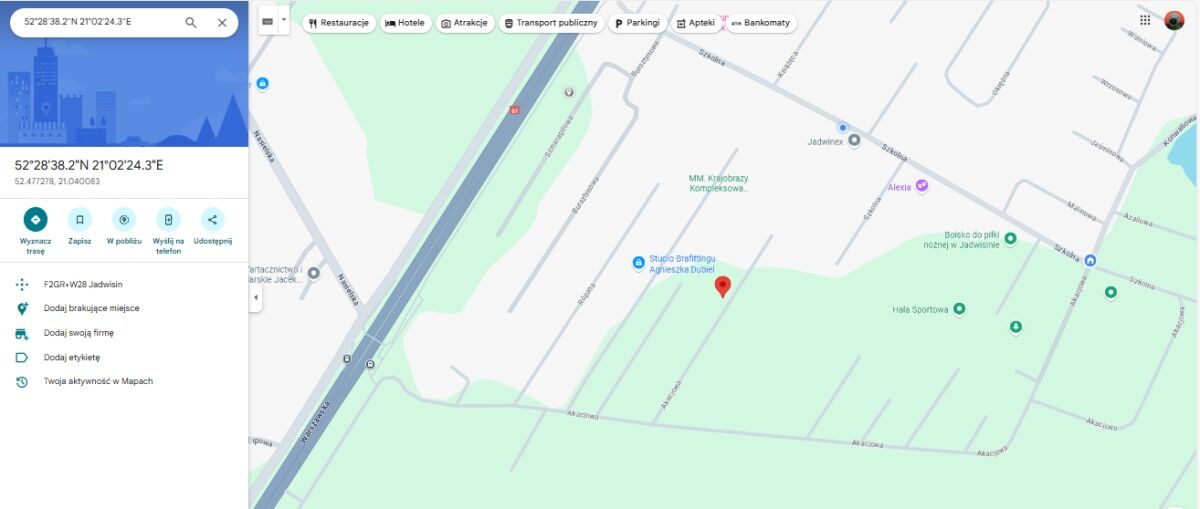Share the place with Udostępnij
This screenshot has height=509, width=1200.
click(212, 227)
